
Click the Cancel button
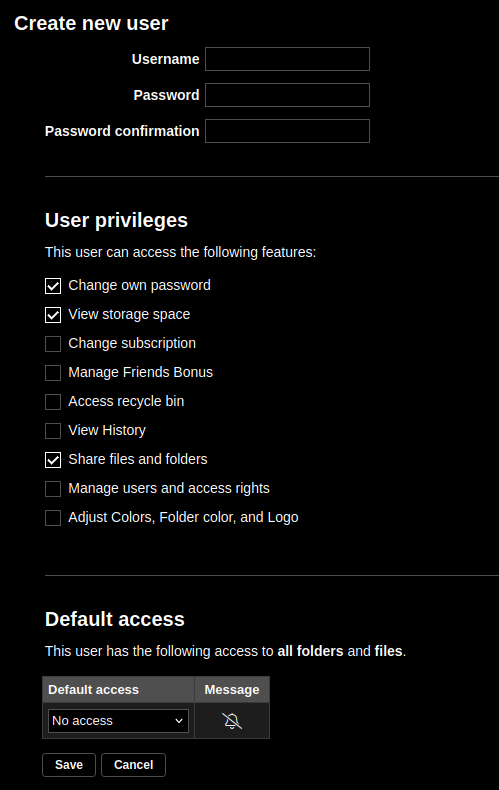pos(134,765)
